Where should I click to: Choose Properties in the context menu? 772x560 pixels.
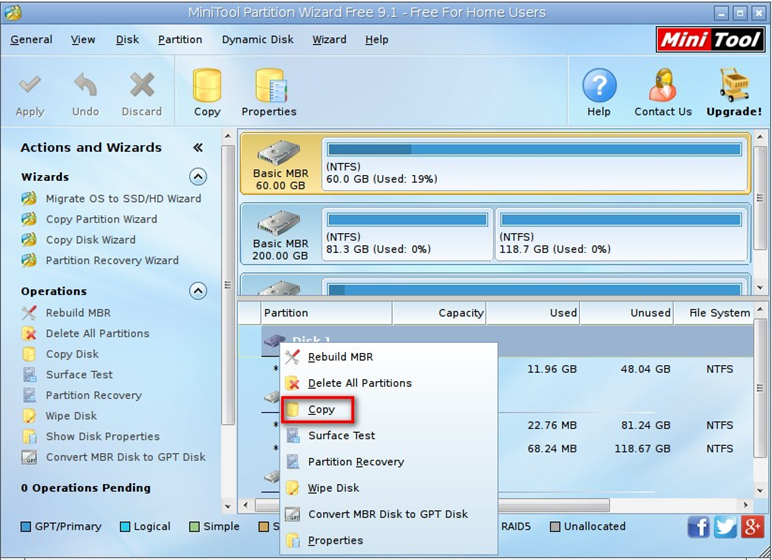pos(389,540)
